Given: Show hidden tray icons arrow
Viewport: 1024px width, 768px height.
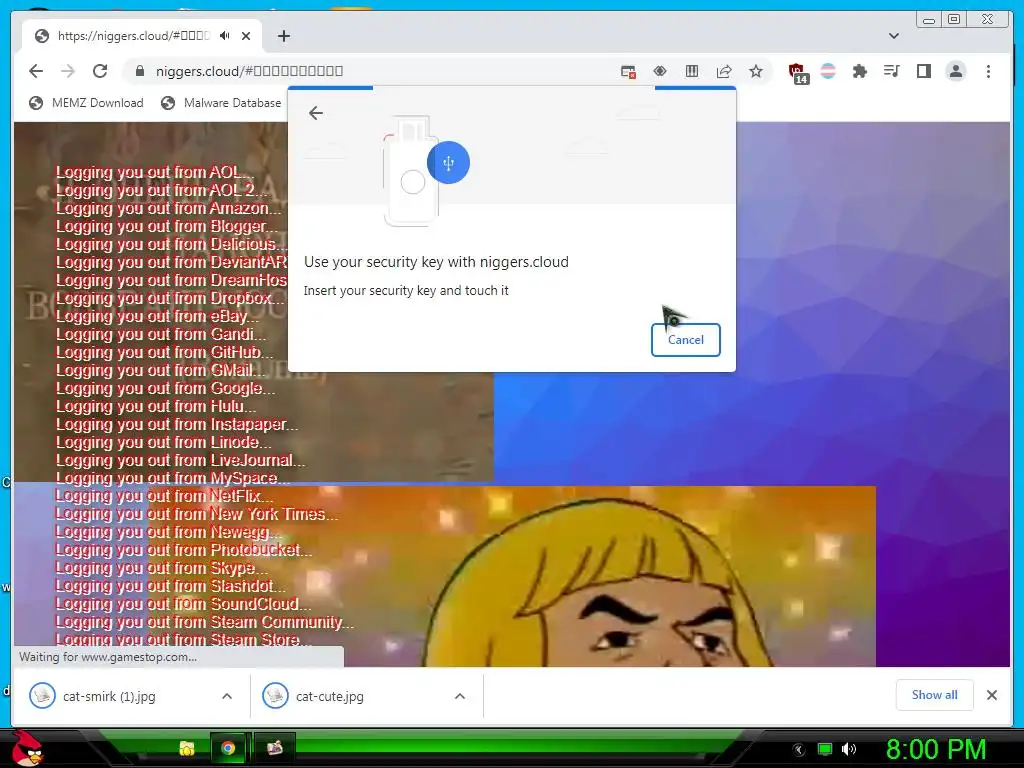Looking at the screenshot, I should 798,750.
